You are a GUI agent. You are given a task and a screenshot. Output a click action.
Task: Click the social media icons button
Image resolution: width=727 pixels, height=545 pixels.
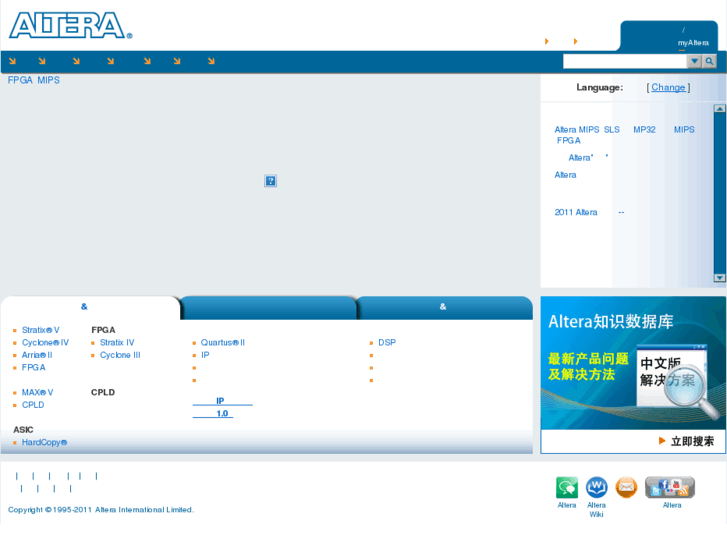tap(670, 487)
